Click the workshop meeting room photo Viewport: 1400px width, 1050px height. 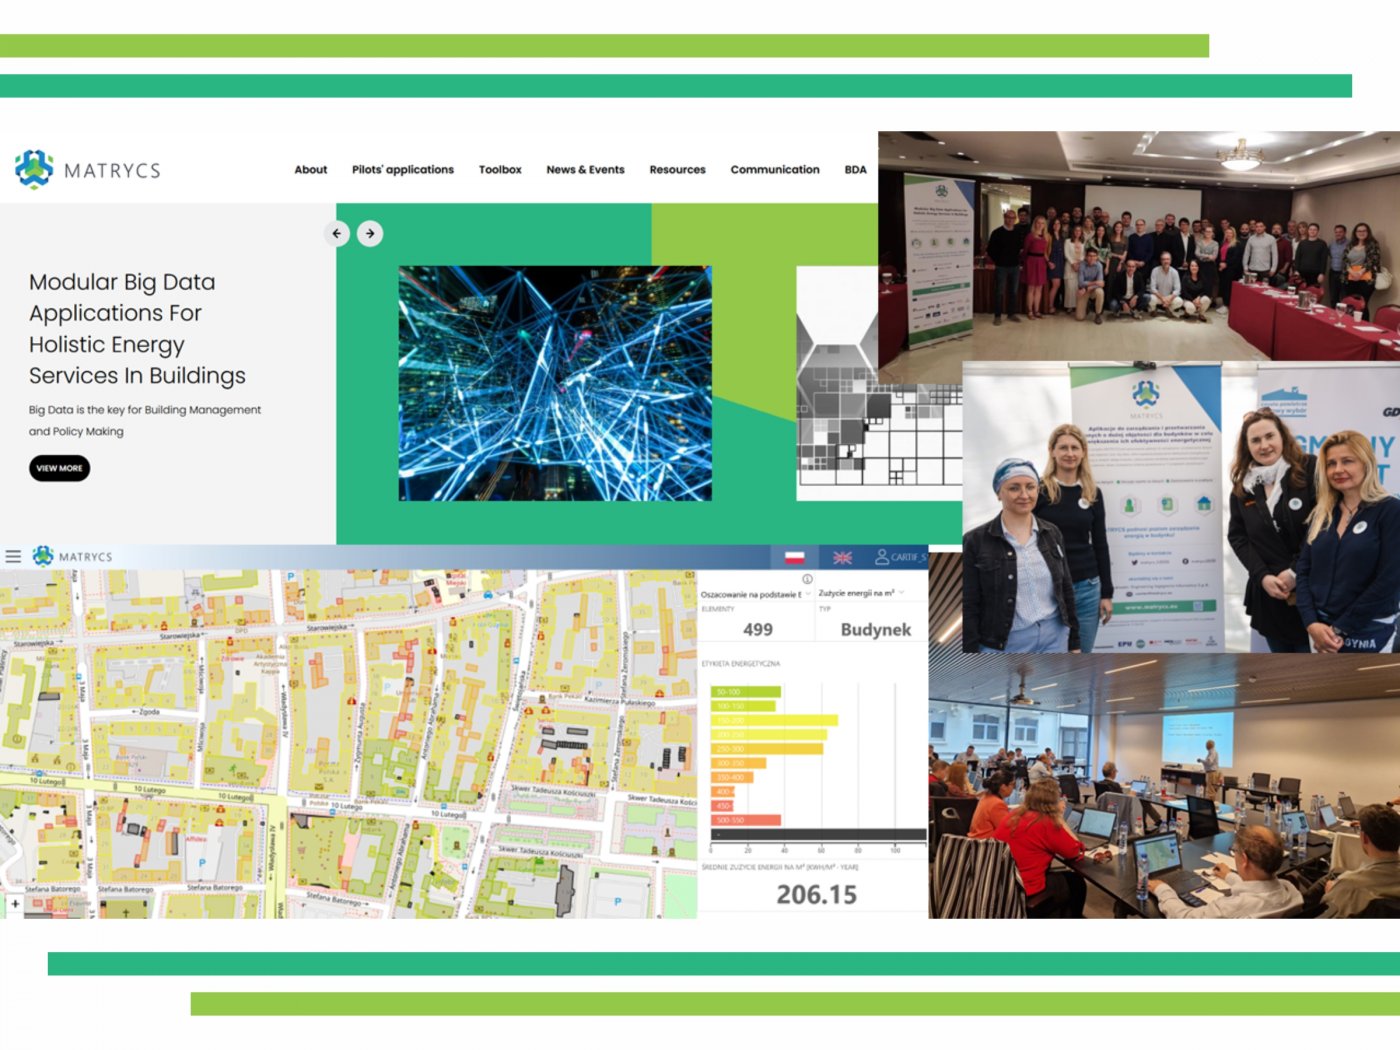point(1164,785)
